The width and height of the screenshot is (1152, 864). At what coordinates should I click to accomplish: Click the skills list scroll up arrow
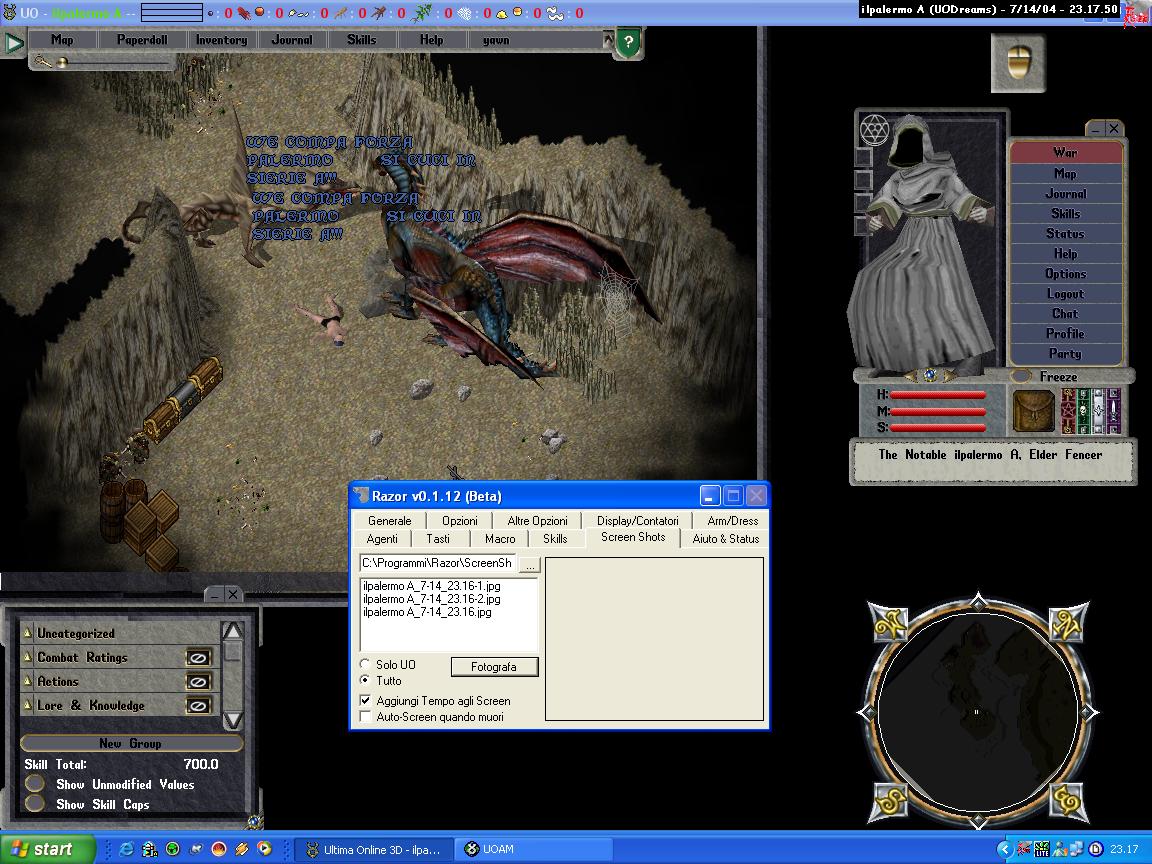(233, 631)
